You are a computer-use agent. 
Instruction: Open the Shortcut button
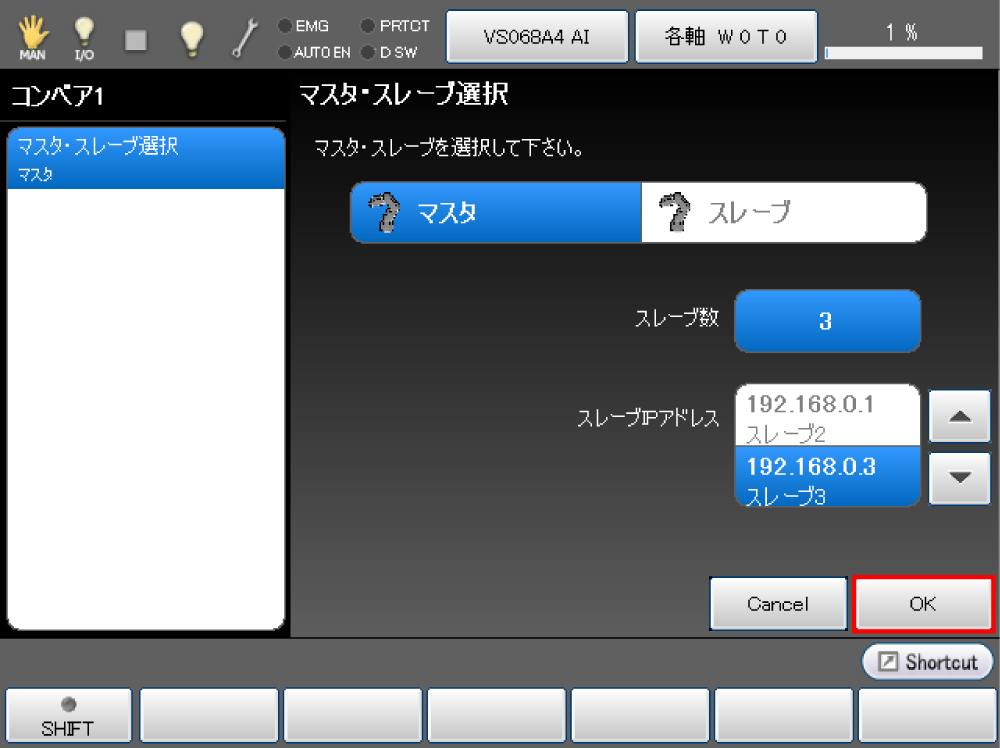tap(927, 662)
